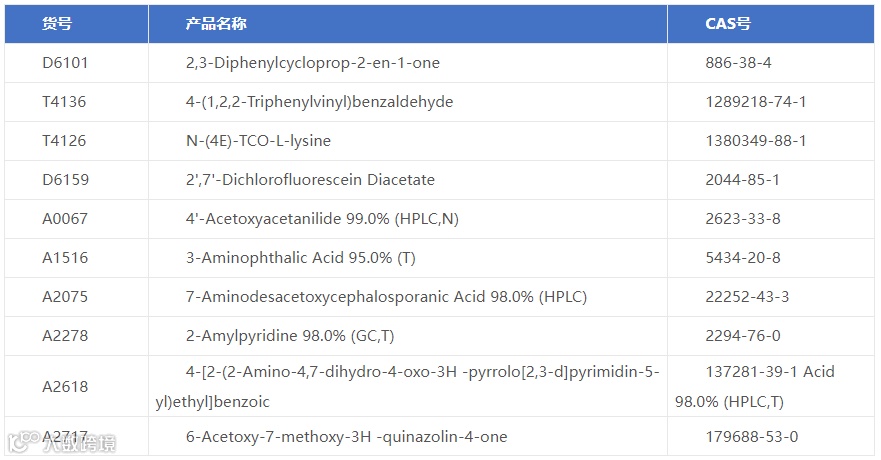Click CAS number 886-38-4
The height and width of the screenshot is (460, 881).
[738, 63]
